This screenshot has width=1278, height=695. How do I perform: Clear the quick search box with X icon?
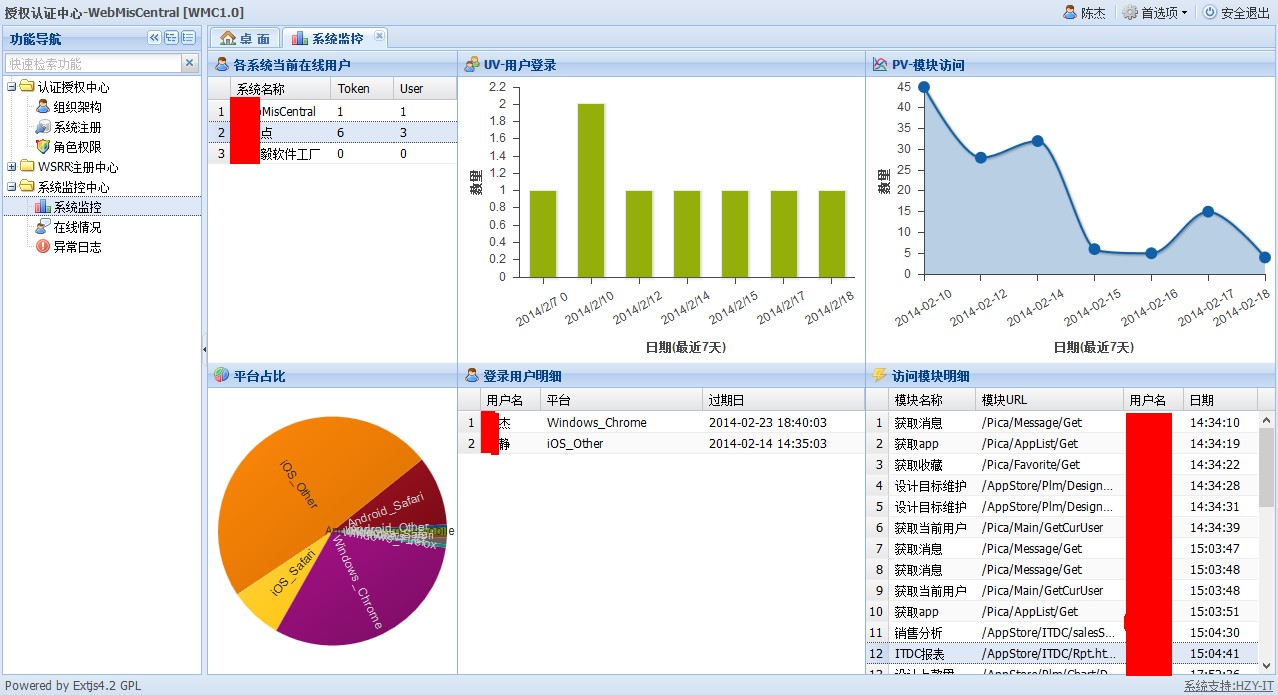pos(190,63)
